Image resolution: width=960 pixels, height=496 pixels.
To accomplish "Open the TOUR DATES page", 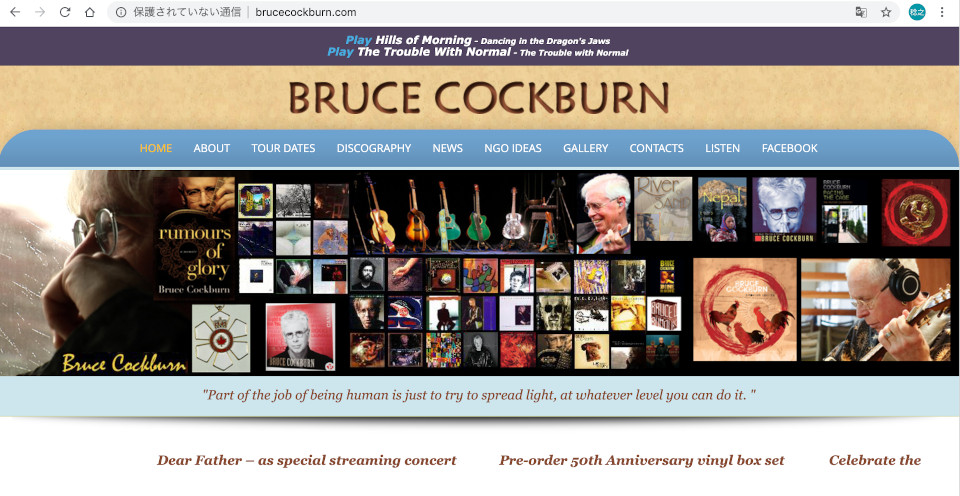I will click(283, 148).
